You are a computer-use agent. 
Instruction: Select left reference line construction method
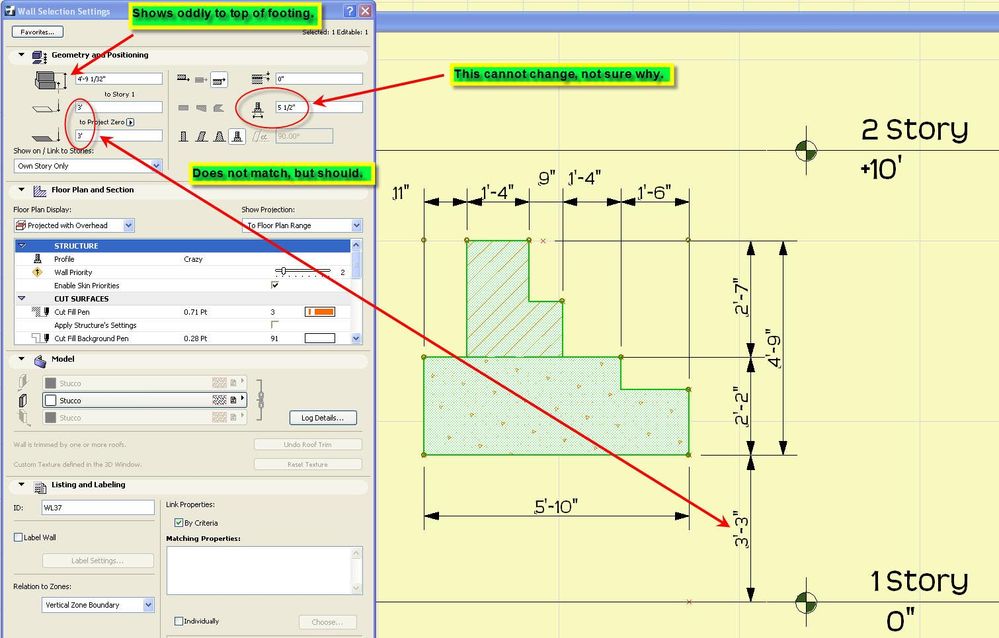pyautogui.click(x=183, y=79)
